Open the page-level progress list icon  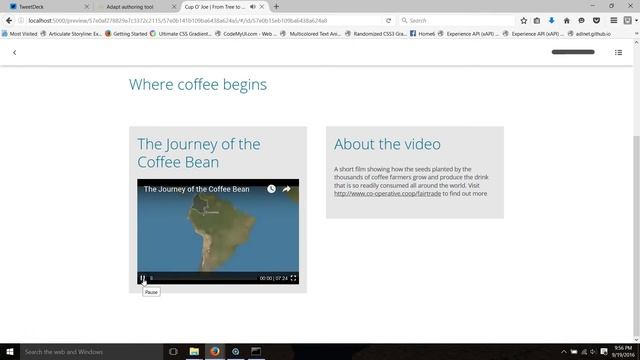[x=618, y=52]
